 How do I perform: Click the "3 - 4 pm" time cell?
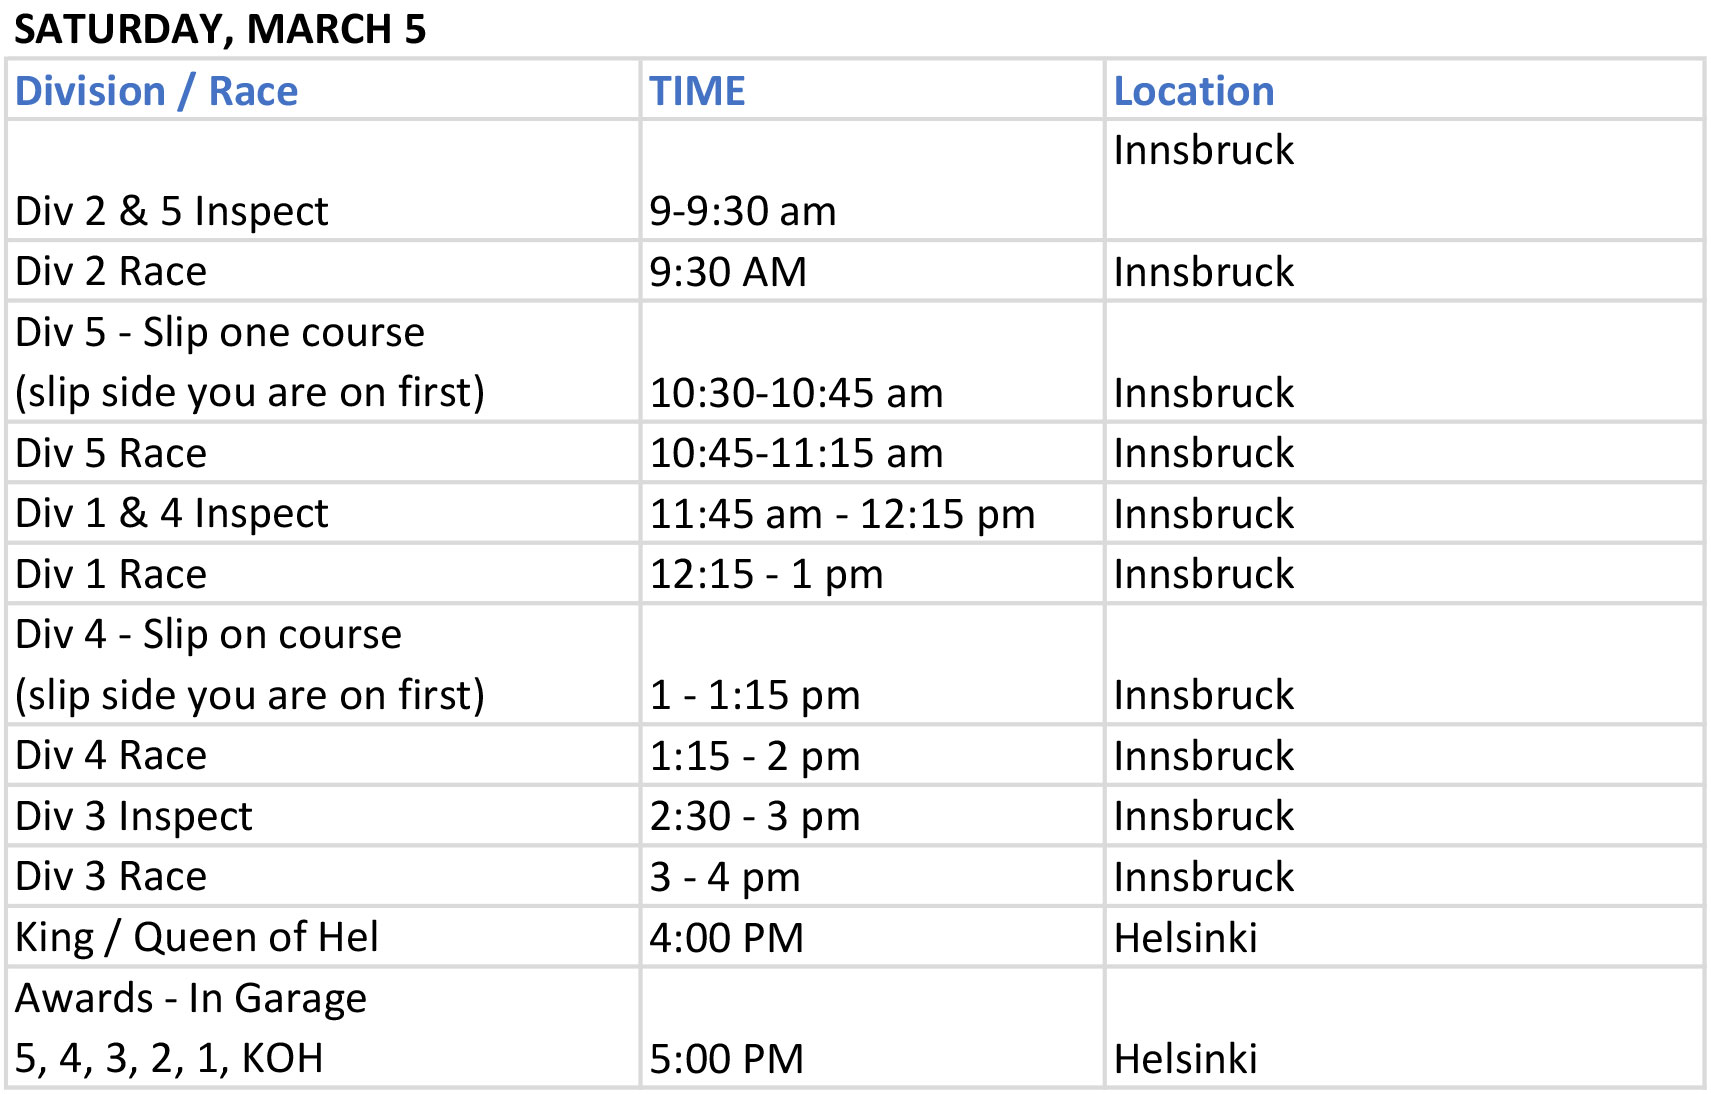pyautogui.click(x=725, y=877)
